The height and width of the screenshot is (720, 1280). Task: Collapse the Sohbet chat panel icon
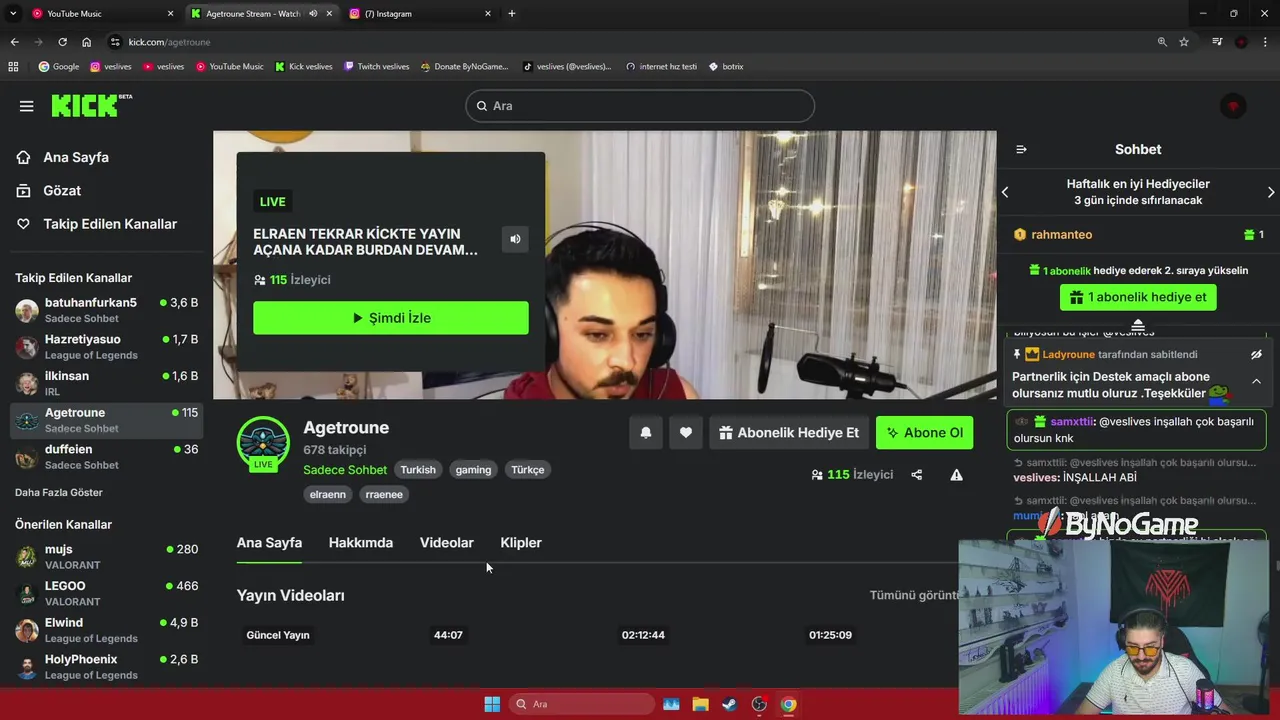[x=1021, y=149]
